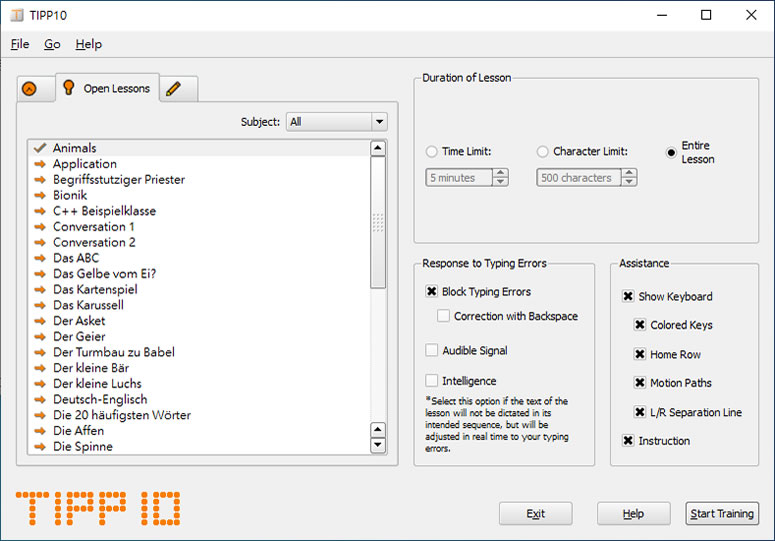775x541 pixels.
Task: Click the orange arrow next to Die Spinne
Action: pyautogui.click(x=40, y=447)
